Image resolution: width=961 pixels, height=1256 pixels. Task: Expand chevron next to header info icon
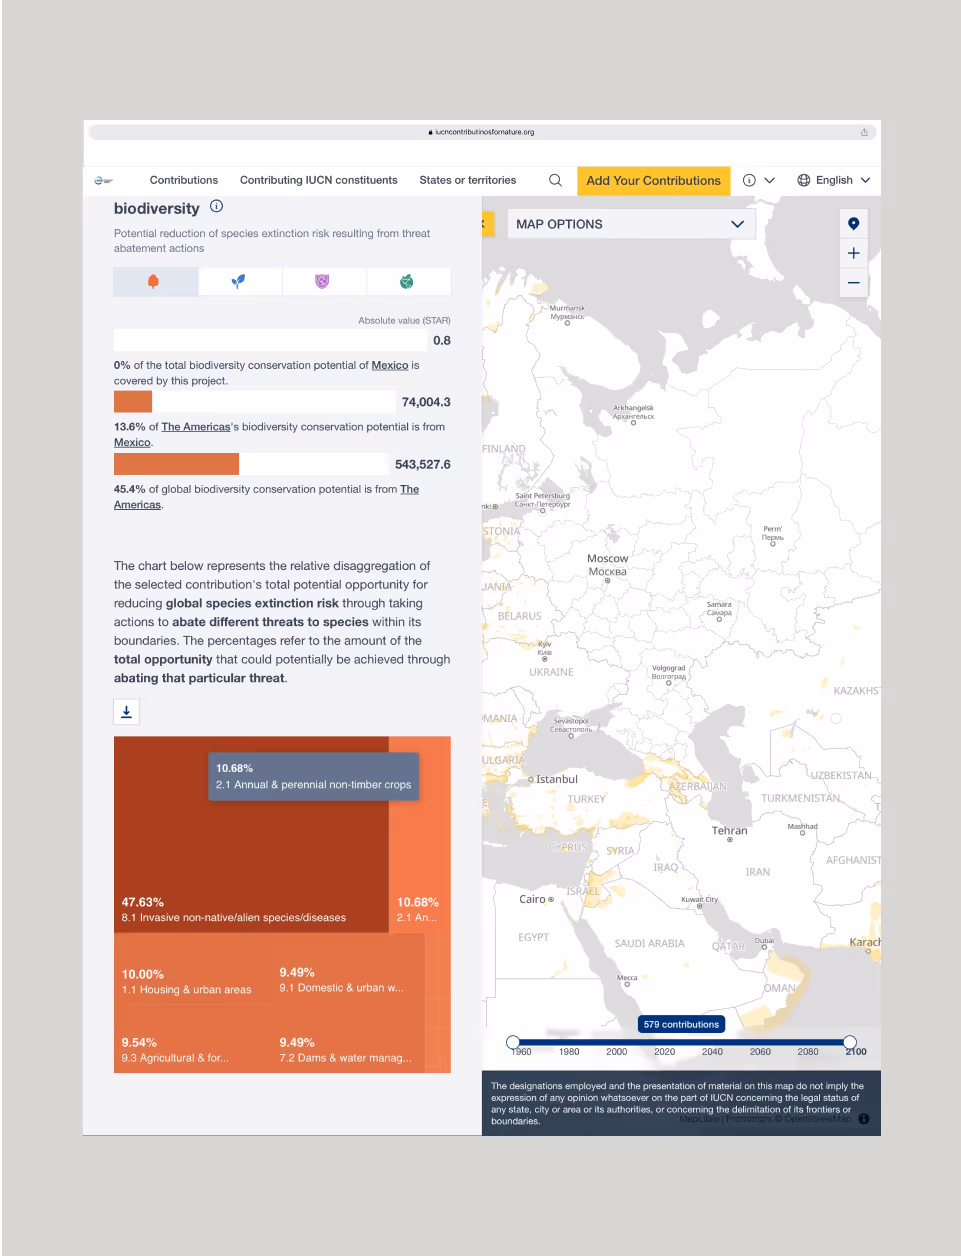[x=770, y=181]
